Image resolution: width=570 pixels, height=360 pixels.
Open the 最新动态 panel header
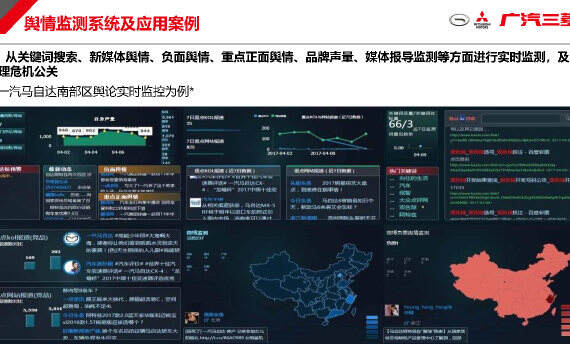pyautogui.click(x=70, y=169)
